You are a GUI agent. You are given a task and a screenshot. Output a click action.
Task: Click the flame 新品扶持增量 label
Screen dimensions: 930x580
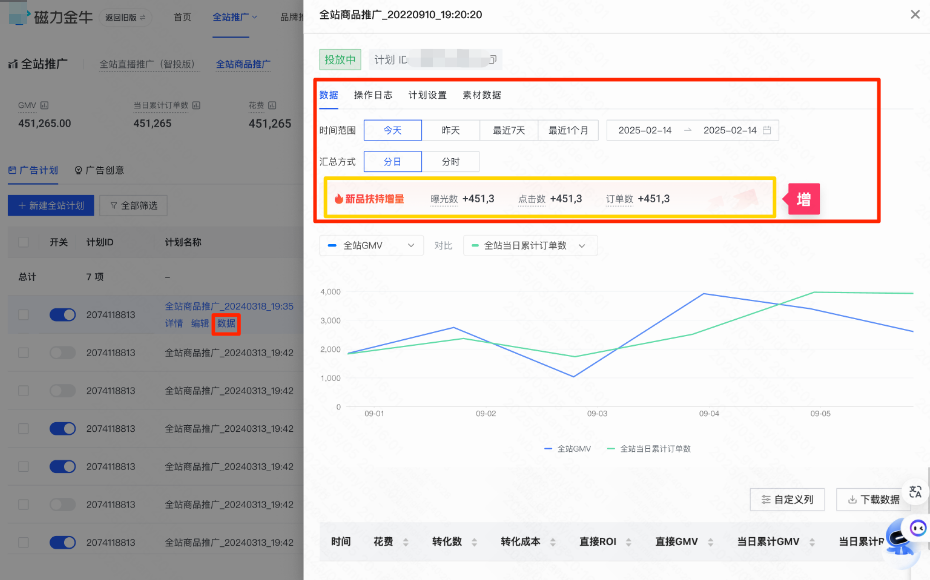[369, 199]
